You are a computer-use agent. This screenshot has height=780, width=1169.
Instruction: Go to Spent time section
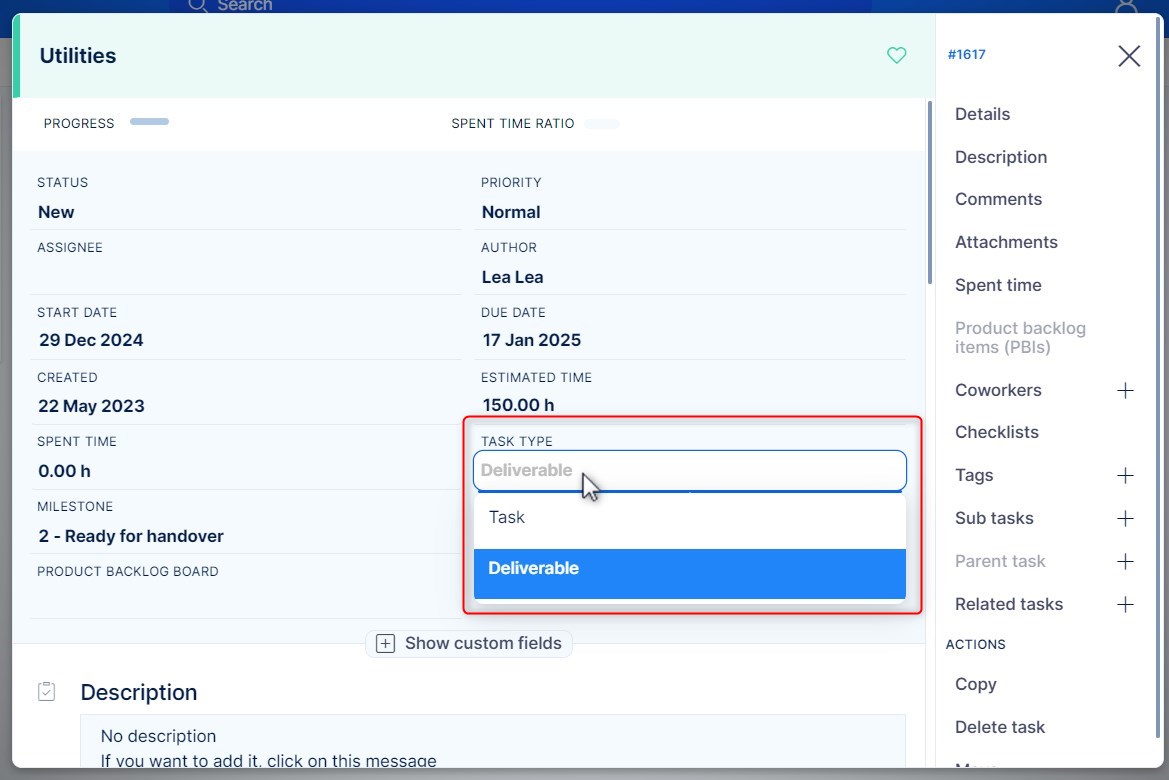pyautogui.click(x=997, y=285)
